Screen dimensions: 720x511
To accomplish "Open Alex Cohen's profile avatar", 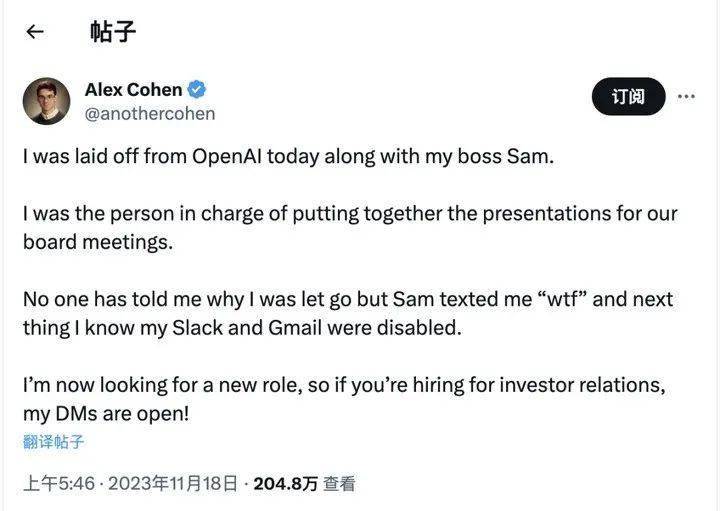I will pyautogui.click(x=46, y=101).
